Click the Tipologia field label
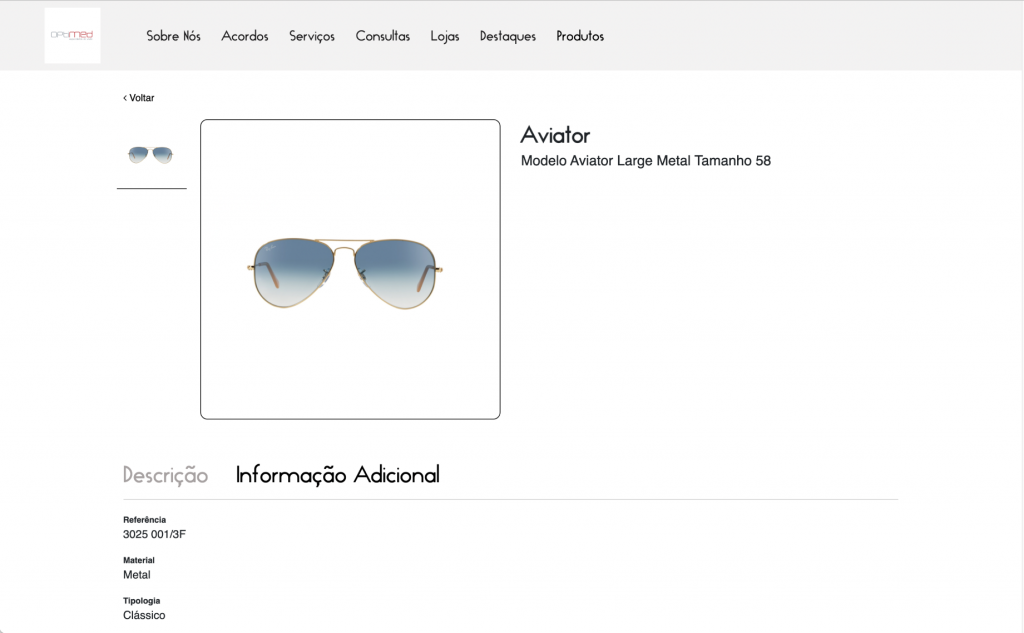The image size is (1024, 633). click(142, 601)
